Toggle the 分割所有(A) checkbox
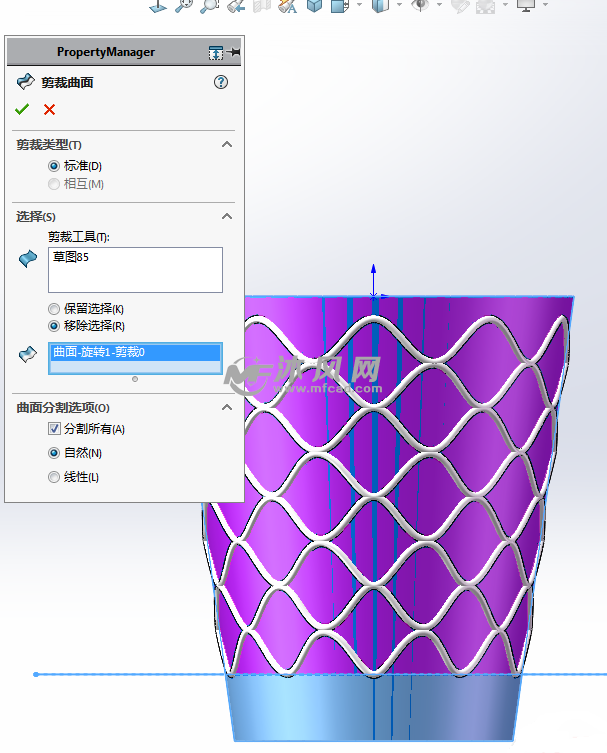The width and height of the screenshot is (607, 753). (54, 428)
